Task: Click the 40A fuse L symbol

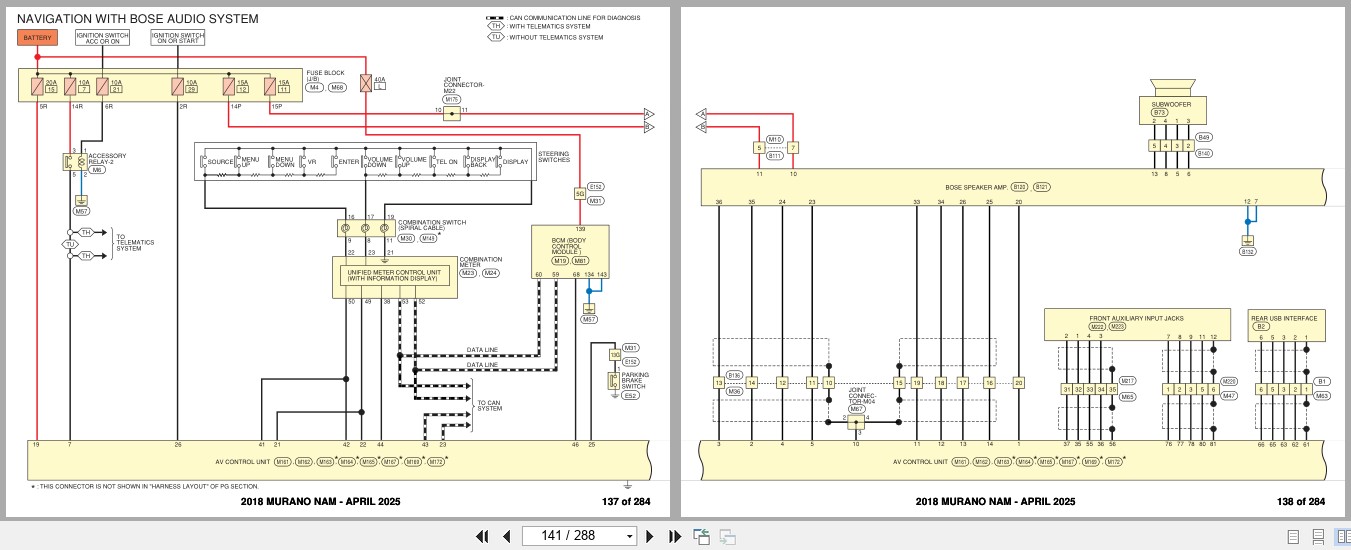Action: tap(366, 82)
